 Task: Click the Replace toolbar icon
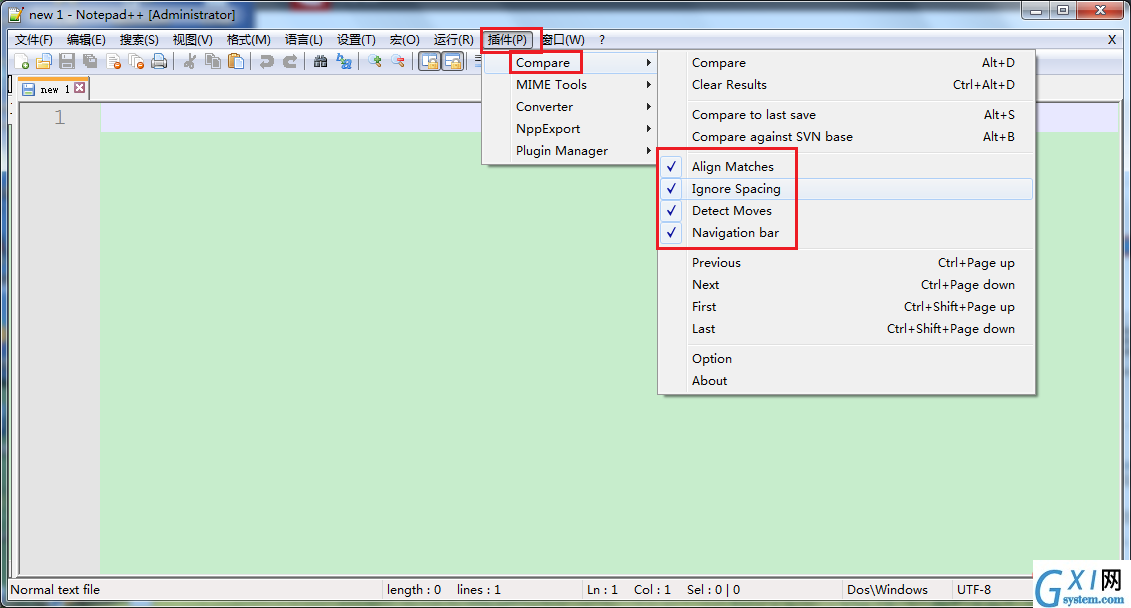[344, 62]
